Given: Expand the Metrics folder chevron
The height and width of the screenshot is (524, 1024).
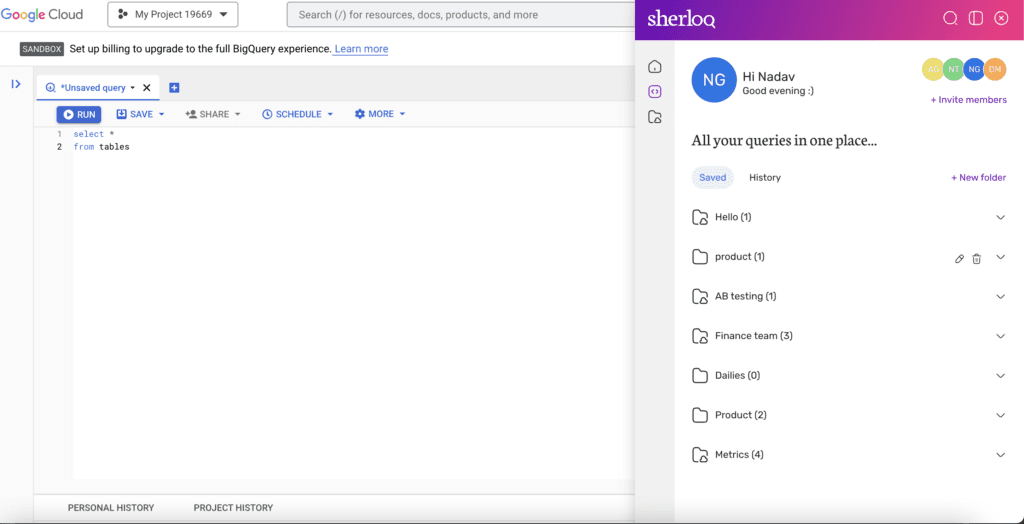Looking at the screenshot, I should (x=1000, y=455).
